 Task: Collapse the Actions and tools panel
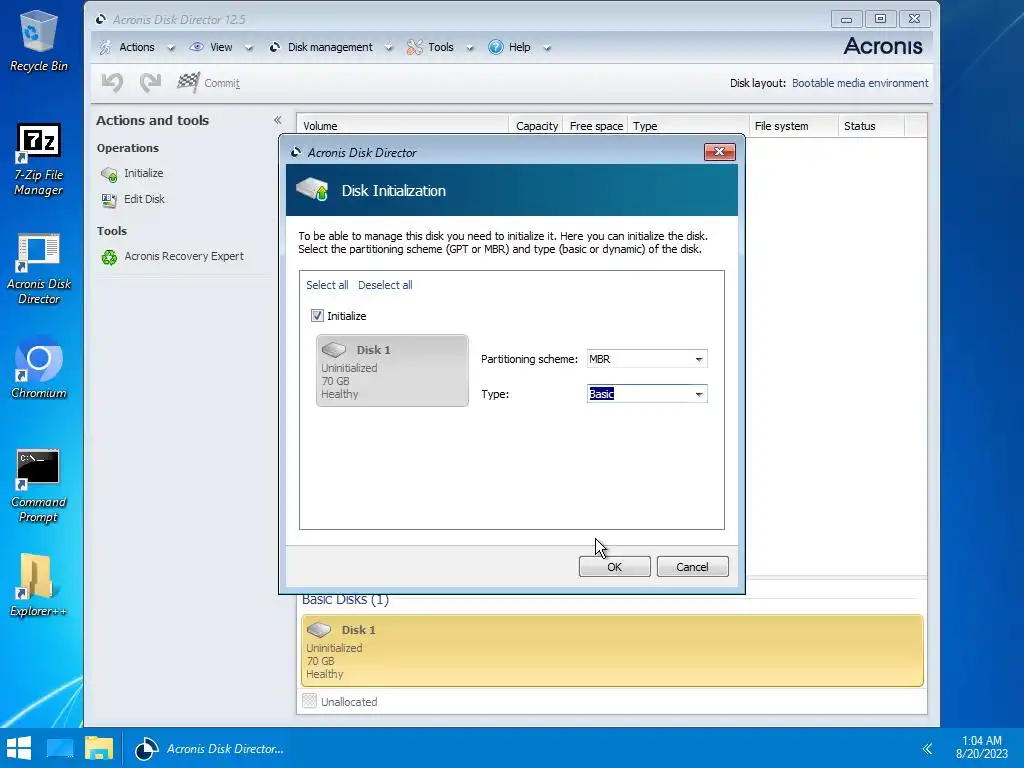[x=278, y=120]
